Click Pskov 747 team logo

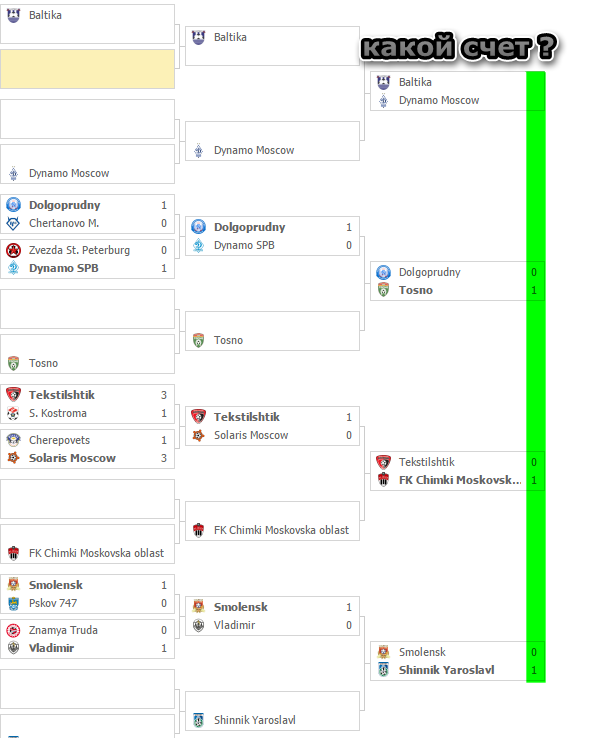[14, 603]
